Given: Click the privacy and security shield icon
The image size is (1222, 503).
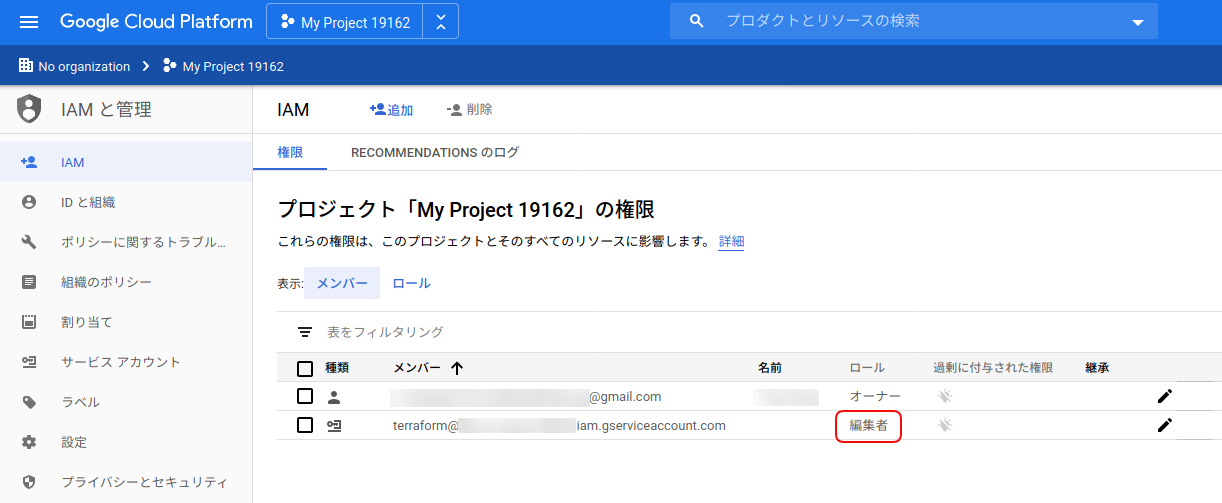Looking at the screenshot, I should (x=29, y=482).
